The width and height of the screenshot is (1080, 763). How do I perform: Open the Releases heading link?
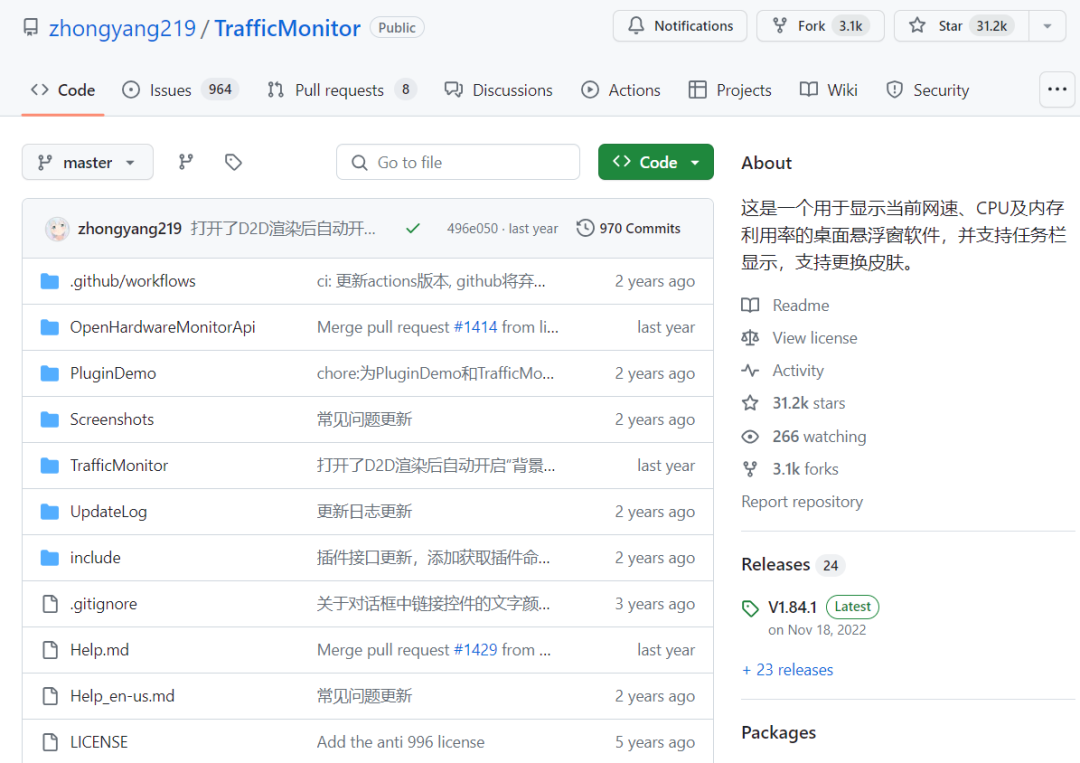point(776,565)
